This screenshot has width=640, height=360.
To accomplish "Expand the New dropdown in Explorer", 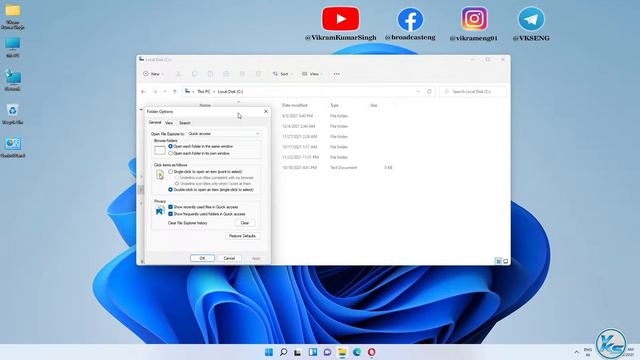I will tap(153, 74).
